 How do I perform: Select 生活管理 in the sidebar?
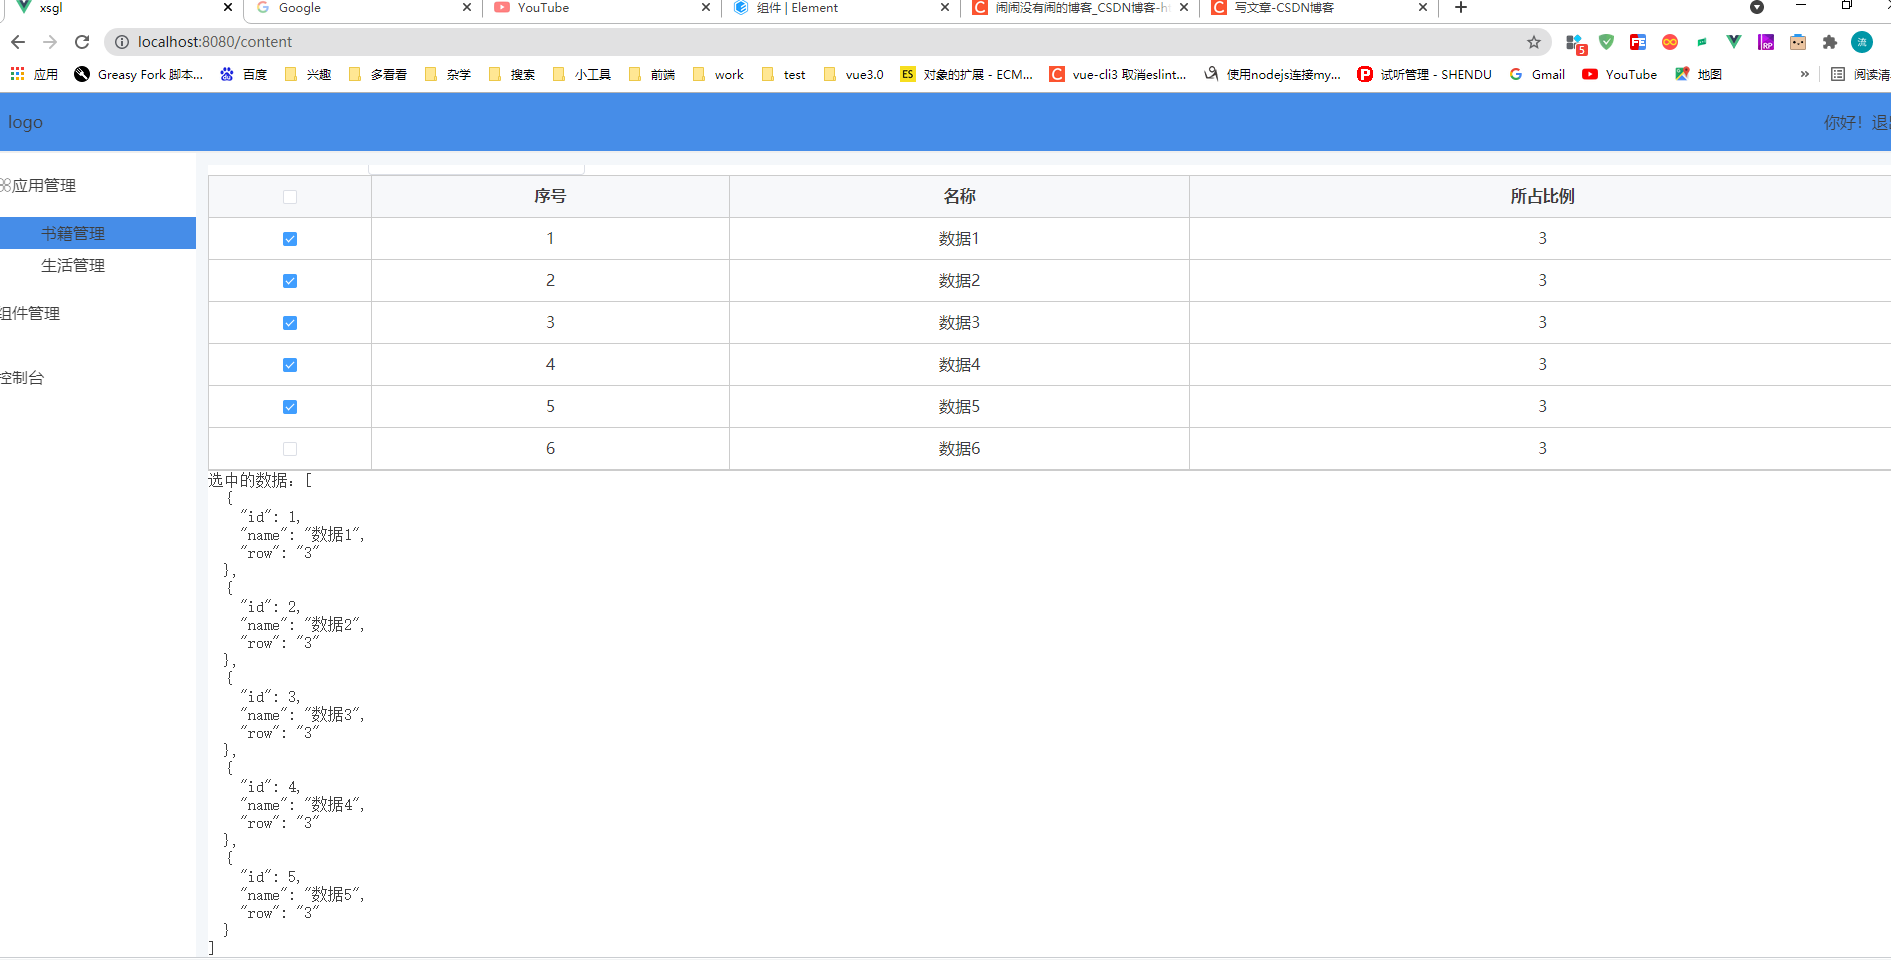point(72,265)
